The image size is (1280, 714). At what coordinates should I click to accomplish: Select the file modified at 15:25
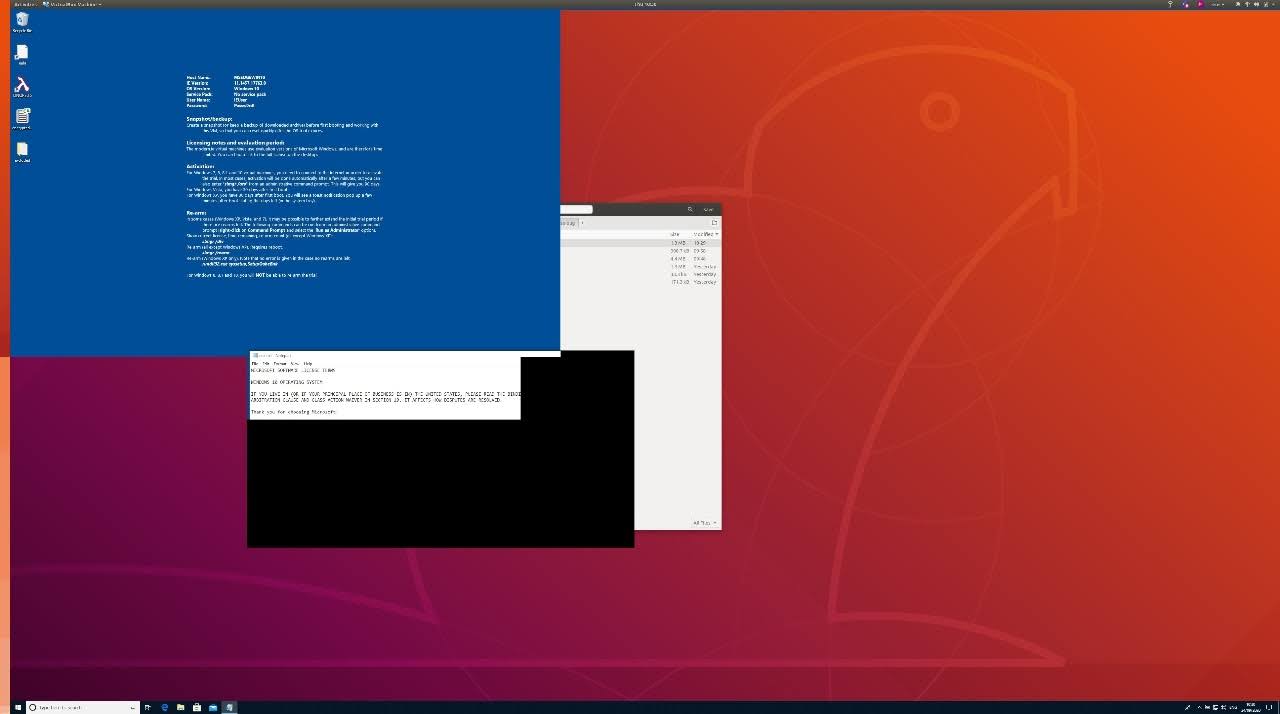coord(640,243)
